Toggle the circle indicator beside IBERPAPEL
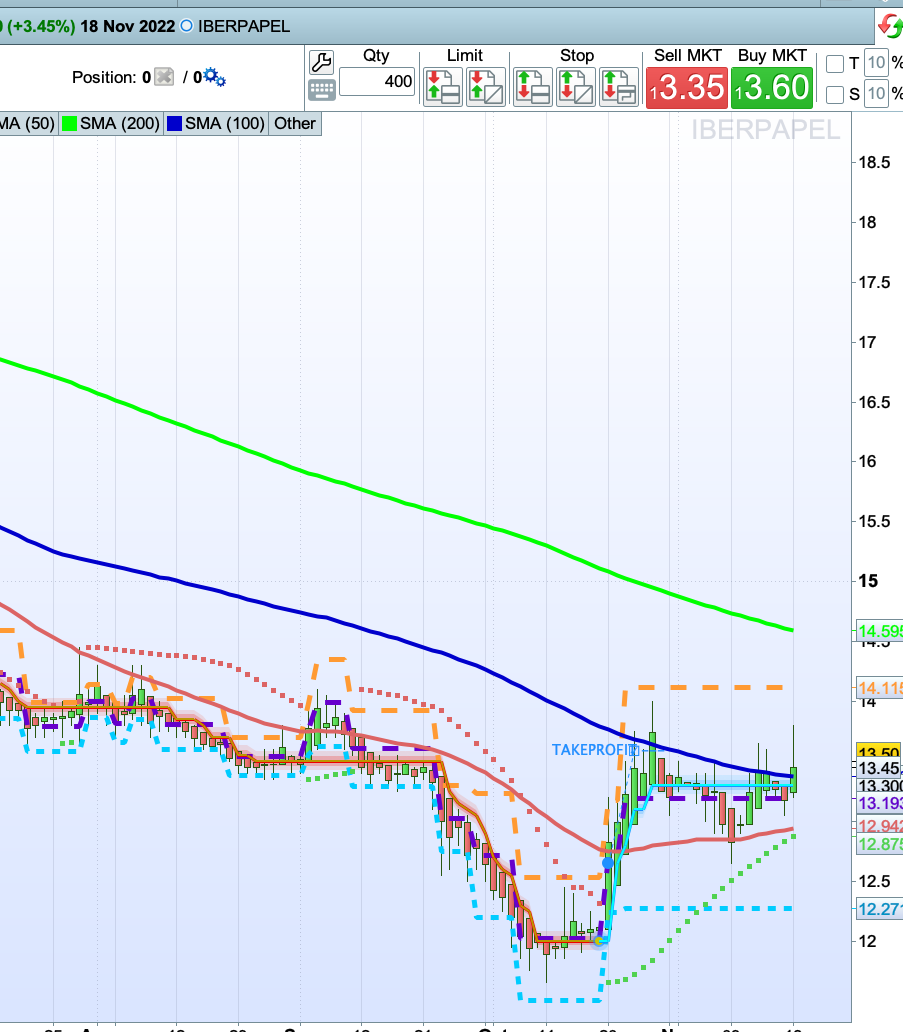 (187, 26)
